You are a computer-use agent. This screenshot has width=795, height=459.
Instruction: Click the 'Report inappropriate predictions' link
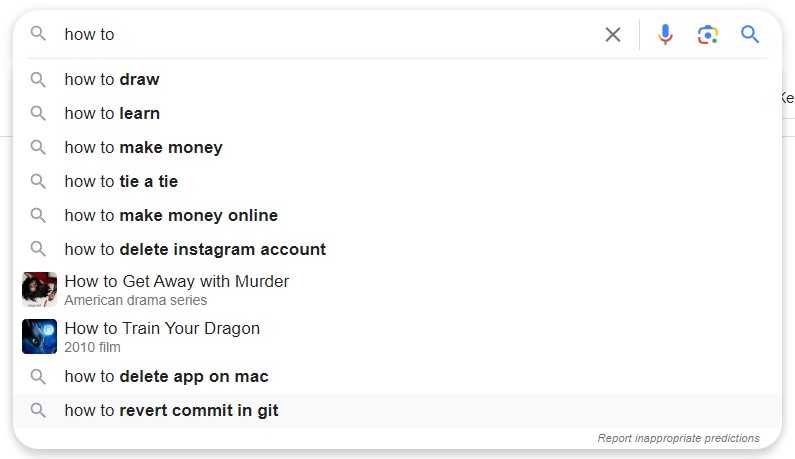pos(678,438)
